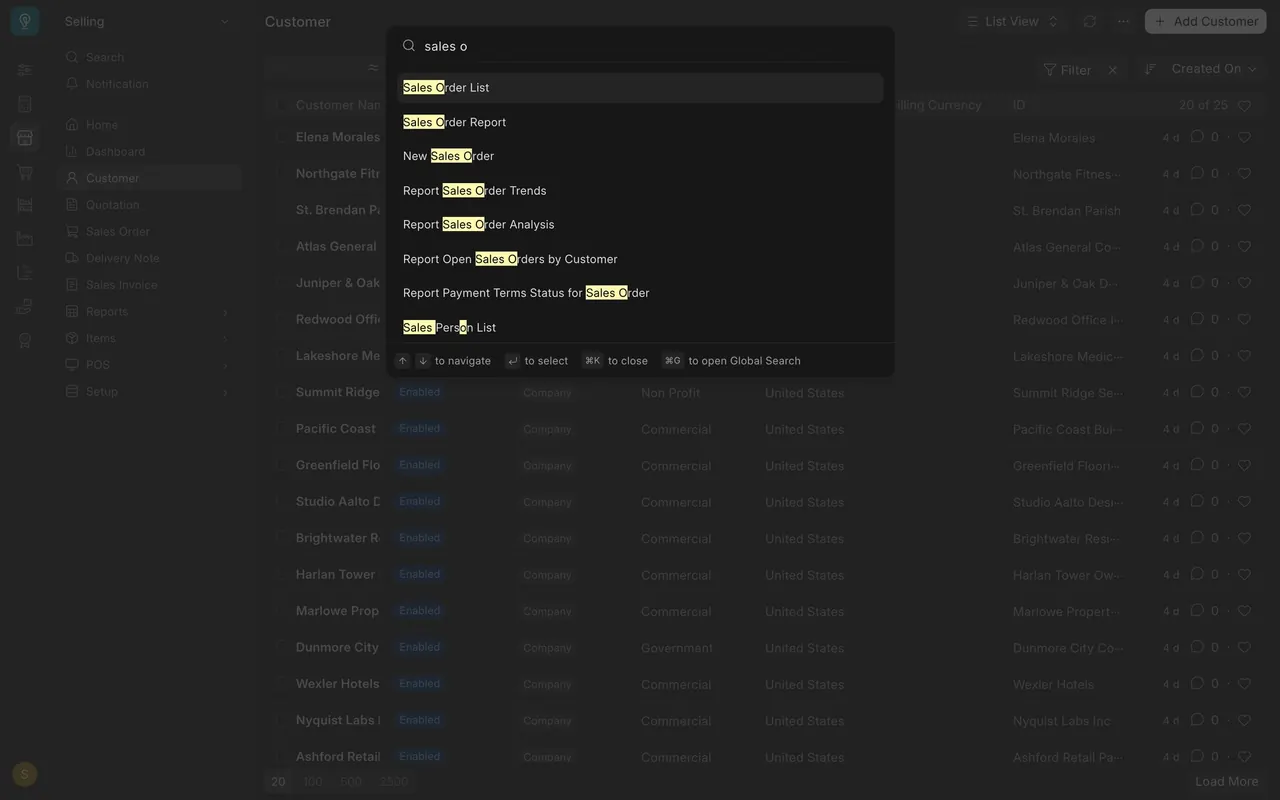Screen dimensions: 1280x800
Task: Like the Wexler Hotels row with heart
Action: coord(1244,684)
